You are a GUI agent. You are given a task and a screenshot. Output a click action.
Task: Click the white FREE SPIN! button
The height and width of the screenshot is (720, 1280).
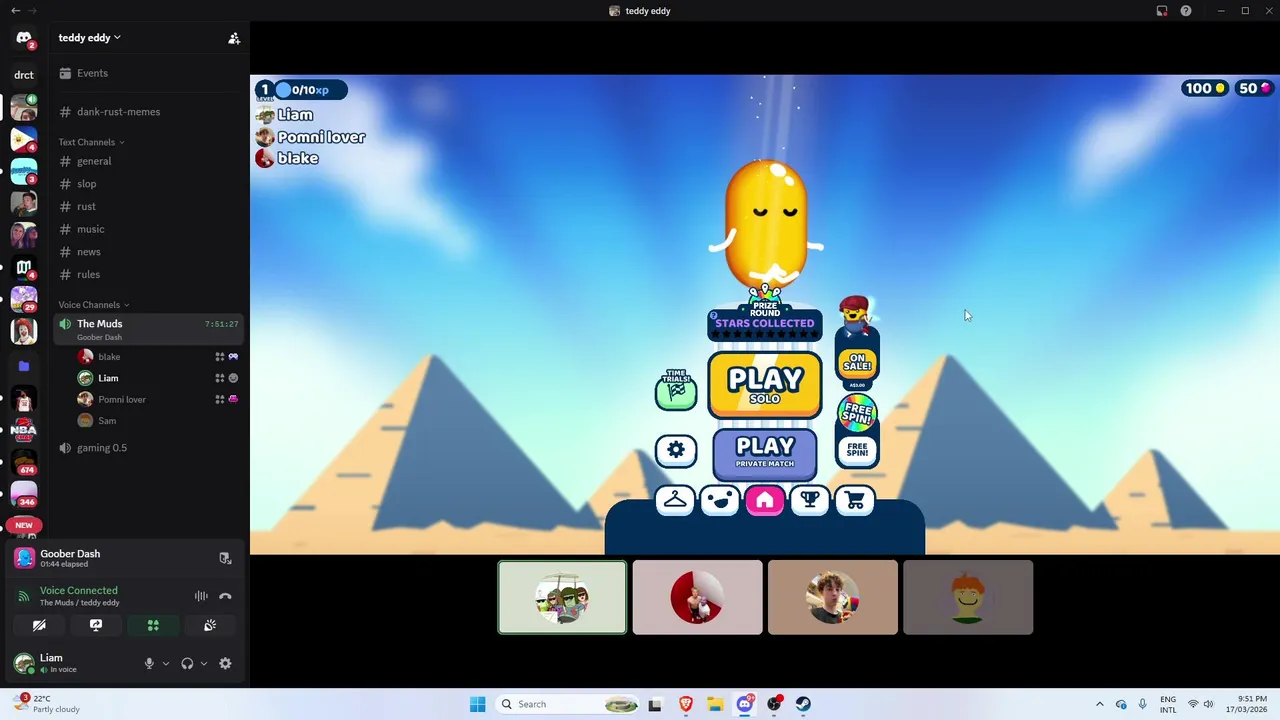coord(857,450)
